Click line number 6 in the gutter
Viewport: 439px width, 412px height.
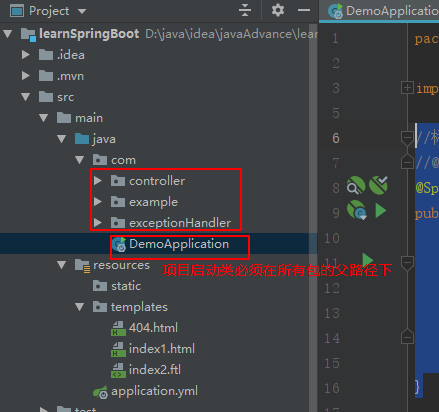click(x=336, y=138)
